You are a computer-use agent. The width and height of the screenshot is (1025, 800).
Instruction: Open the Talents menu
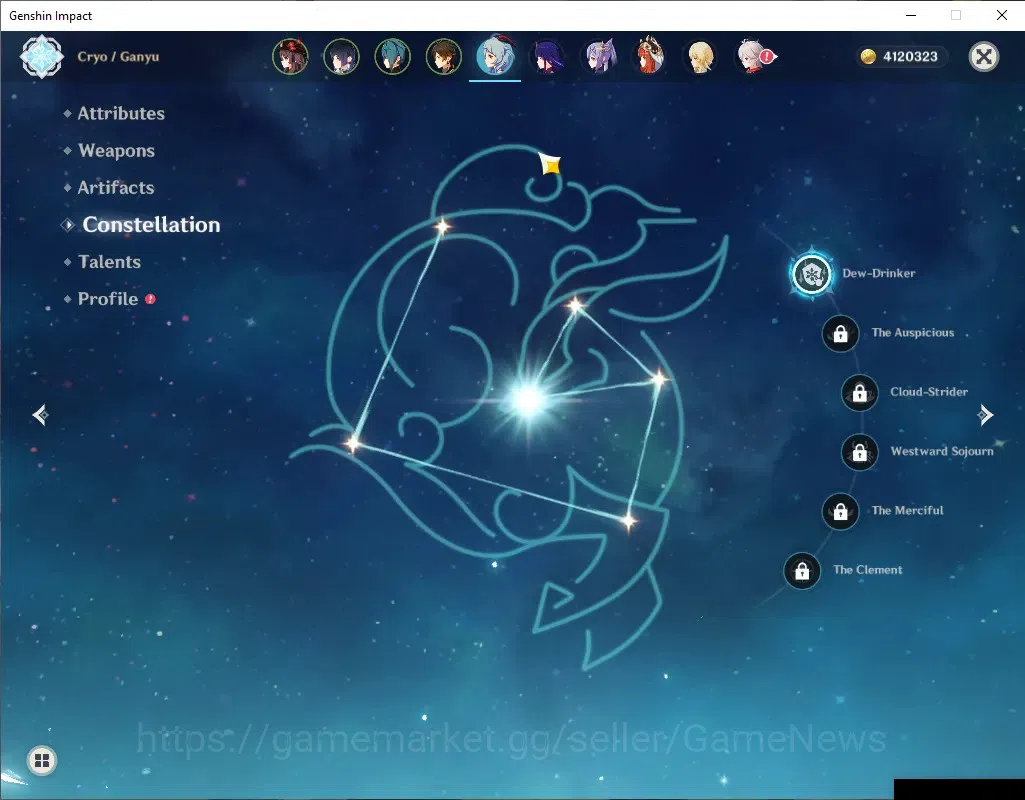pos(109,262)
